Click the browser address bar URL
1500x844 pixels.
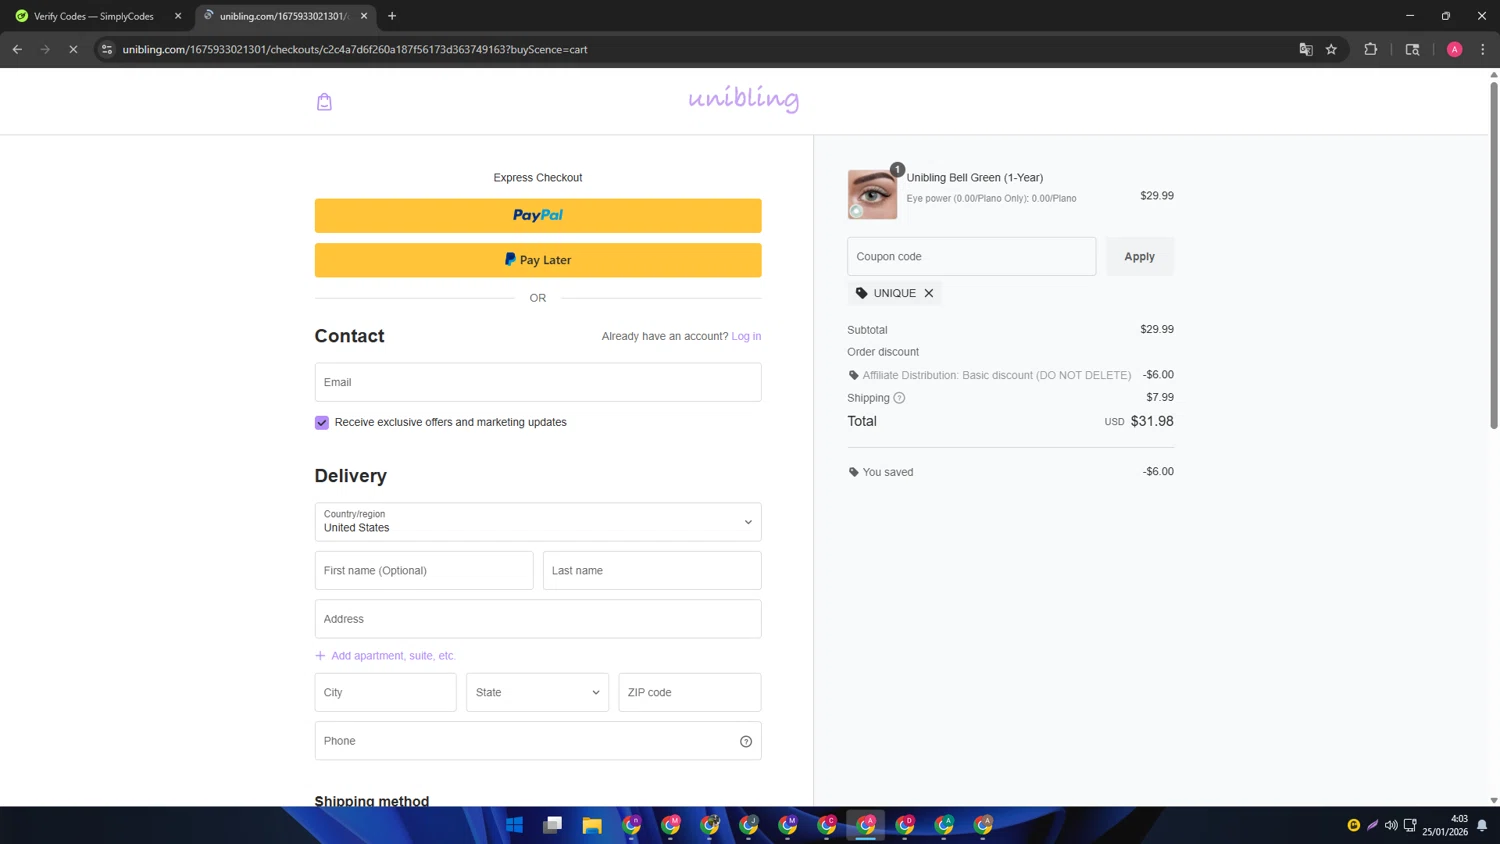(x=355, y=49)
